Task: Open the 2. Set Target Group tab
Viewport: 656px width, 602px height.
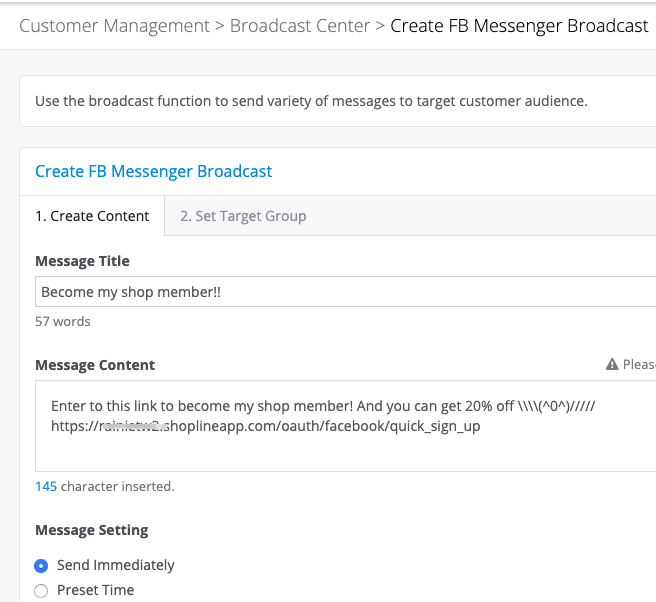Action: (x=243, y=216)
